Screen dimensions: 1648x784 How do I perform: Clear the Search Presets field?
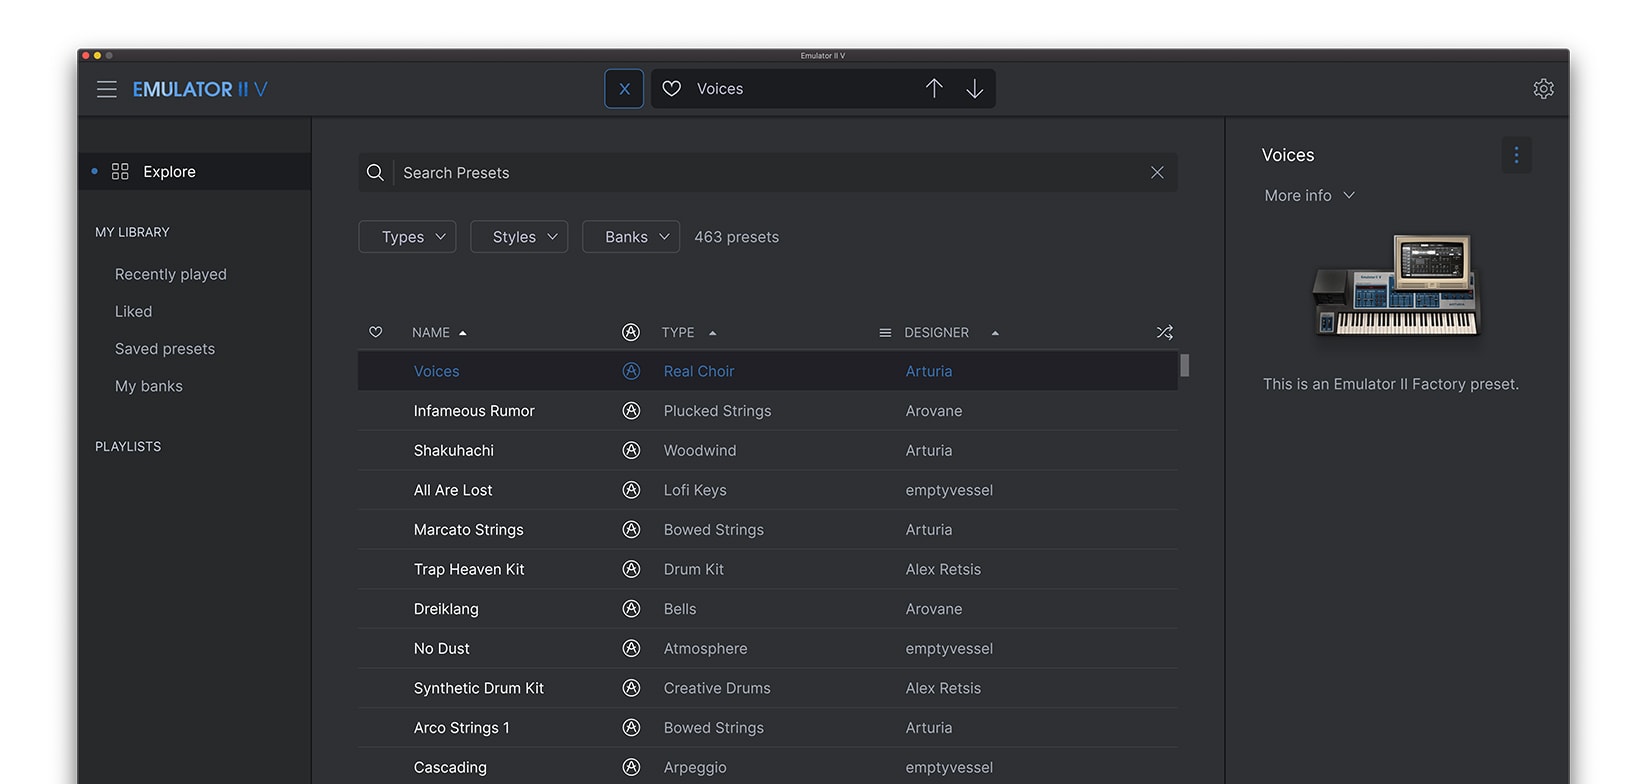click(1157, 173)
